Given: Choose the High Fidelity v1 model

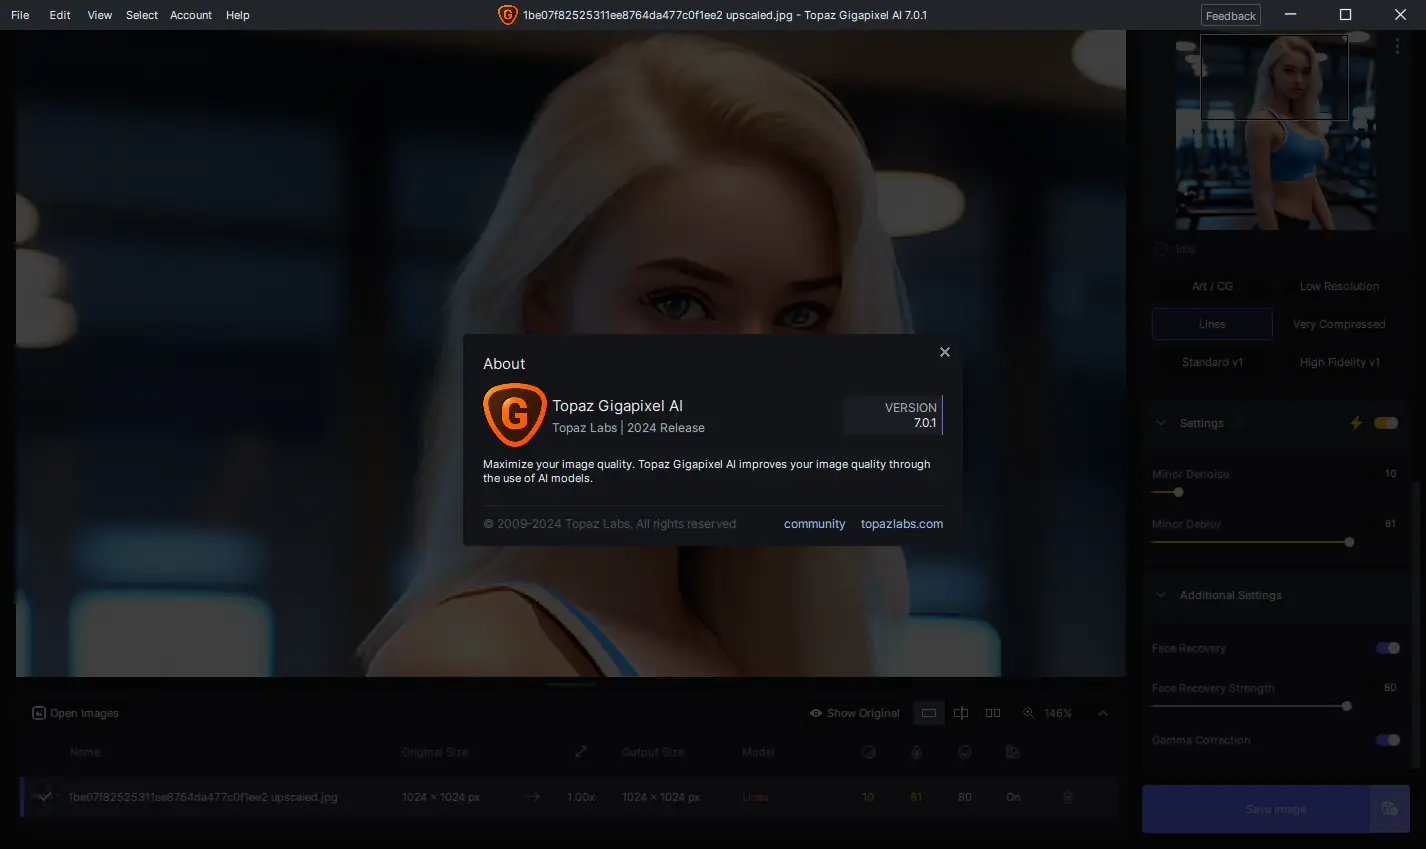Looking at the screenshot, I should [1339, 362].
